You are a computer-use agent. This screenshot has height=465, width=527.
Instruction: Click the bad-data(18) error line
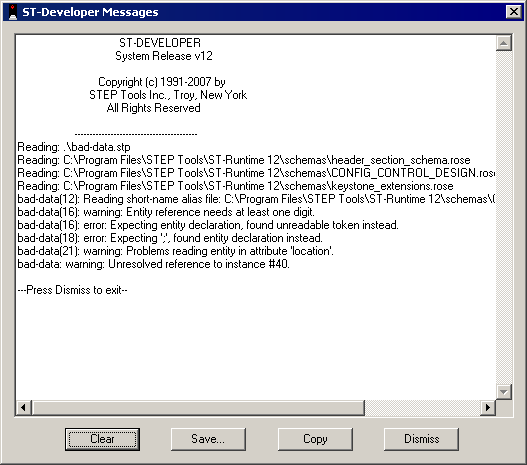170,238
